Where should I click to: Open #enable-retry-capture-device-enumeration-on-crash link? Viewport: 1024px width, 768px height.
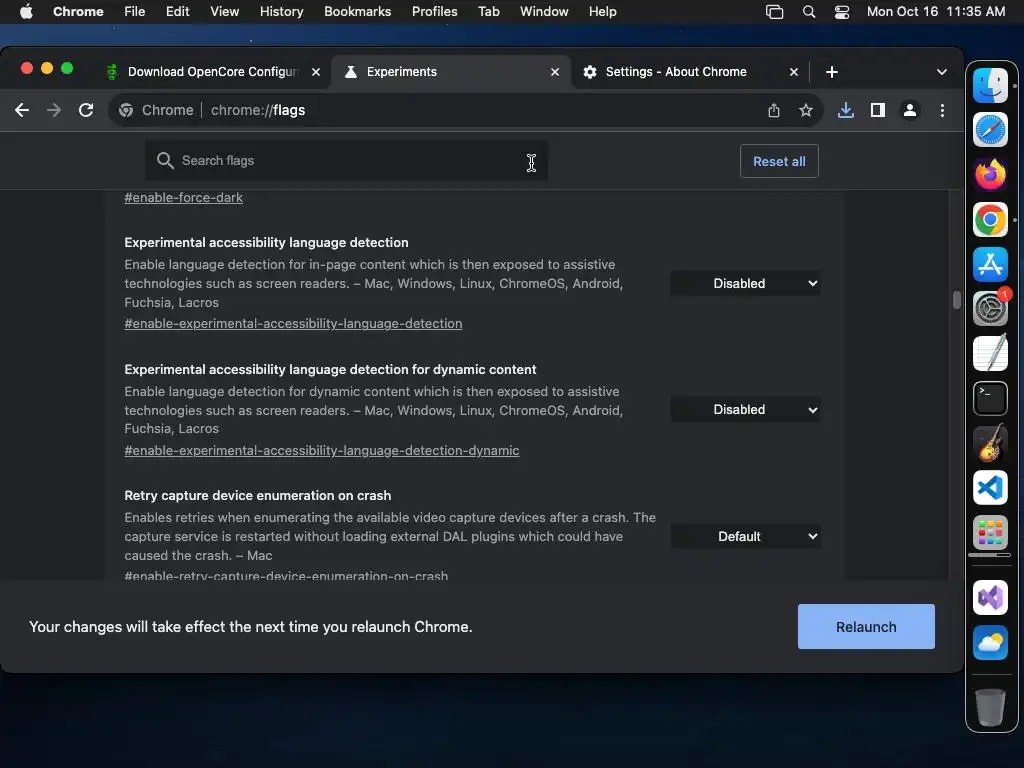(x=286, y=575)
